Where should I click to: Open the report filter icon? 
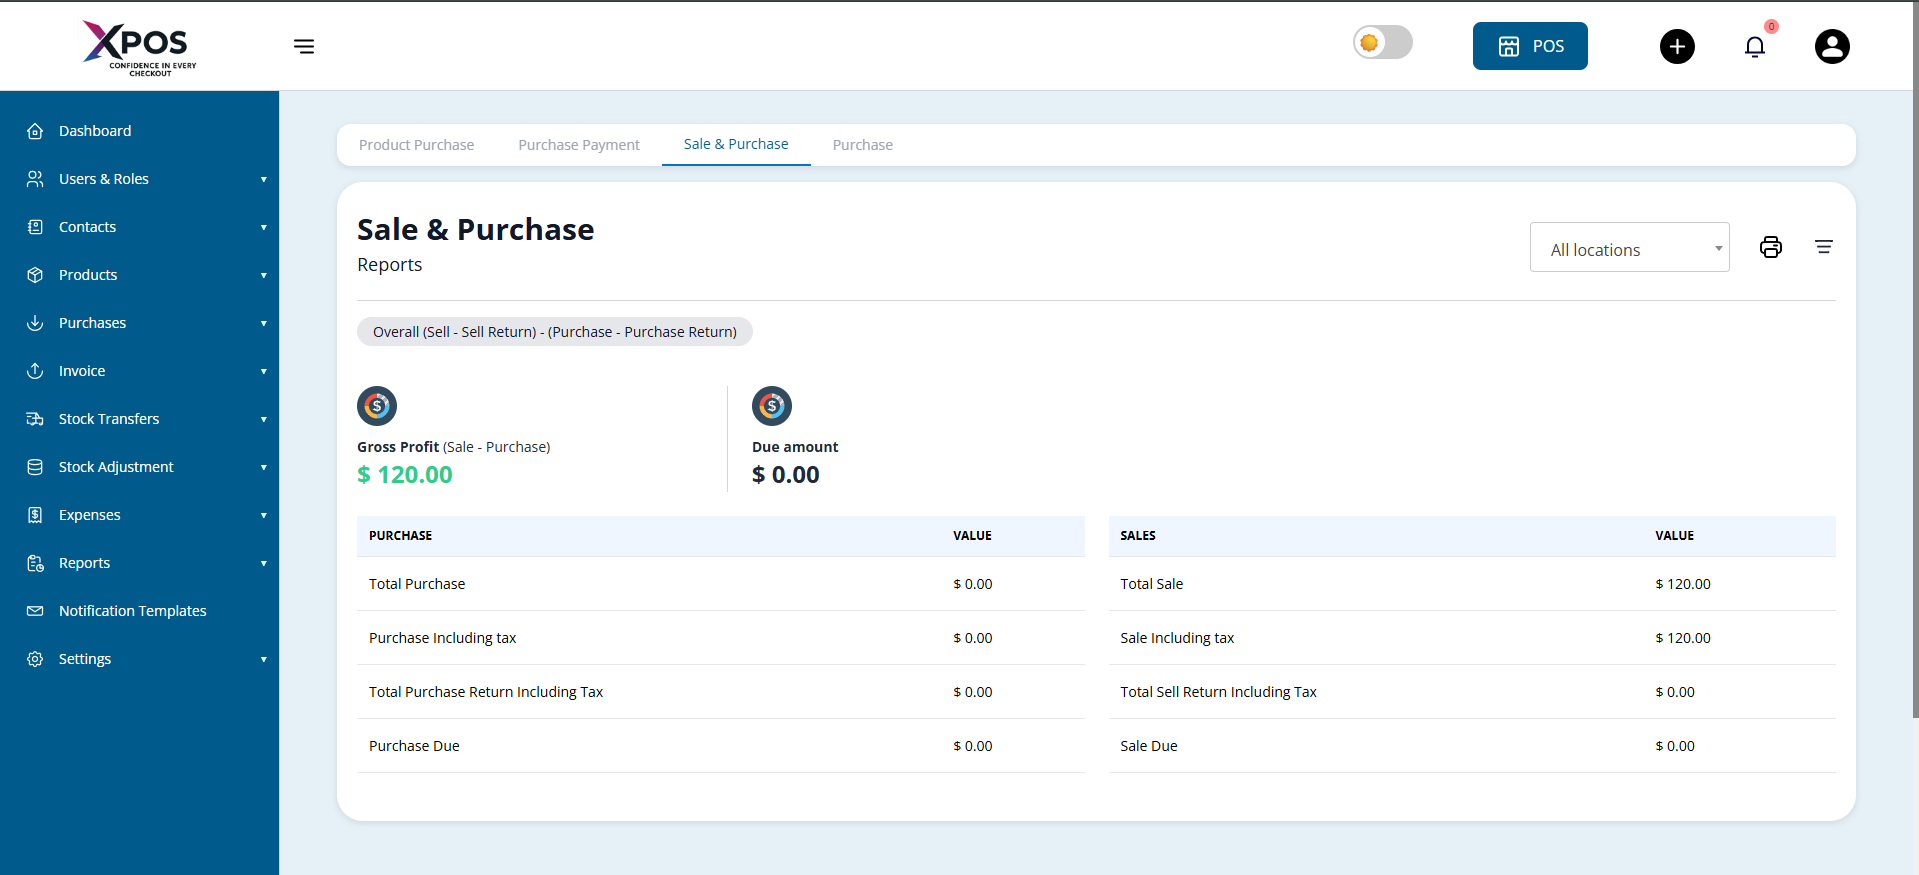coord(1823,247)
